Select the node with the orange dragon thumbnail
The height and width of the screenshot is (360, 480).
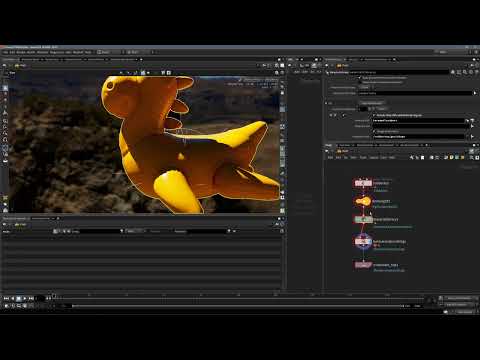tap(363, 201)
